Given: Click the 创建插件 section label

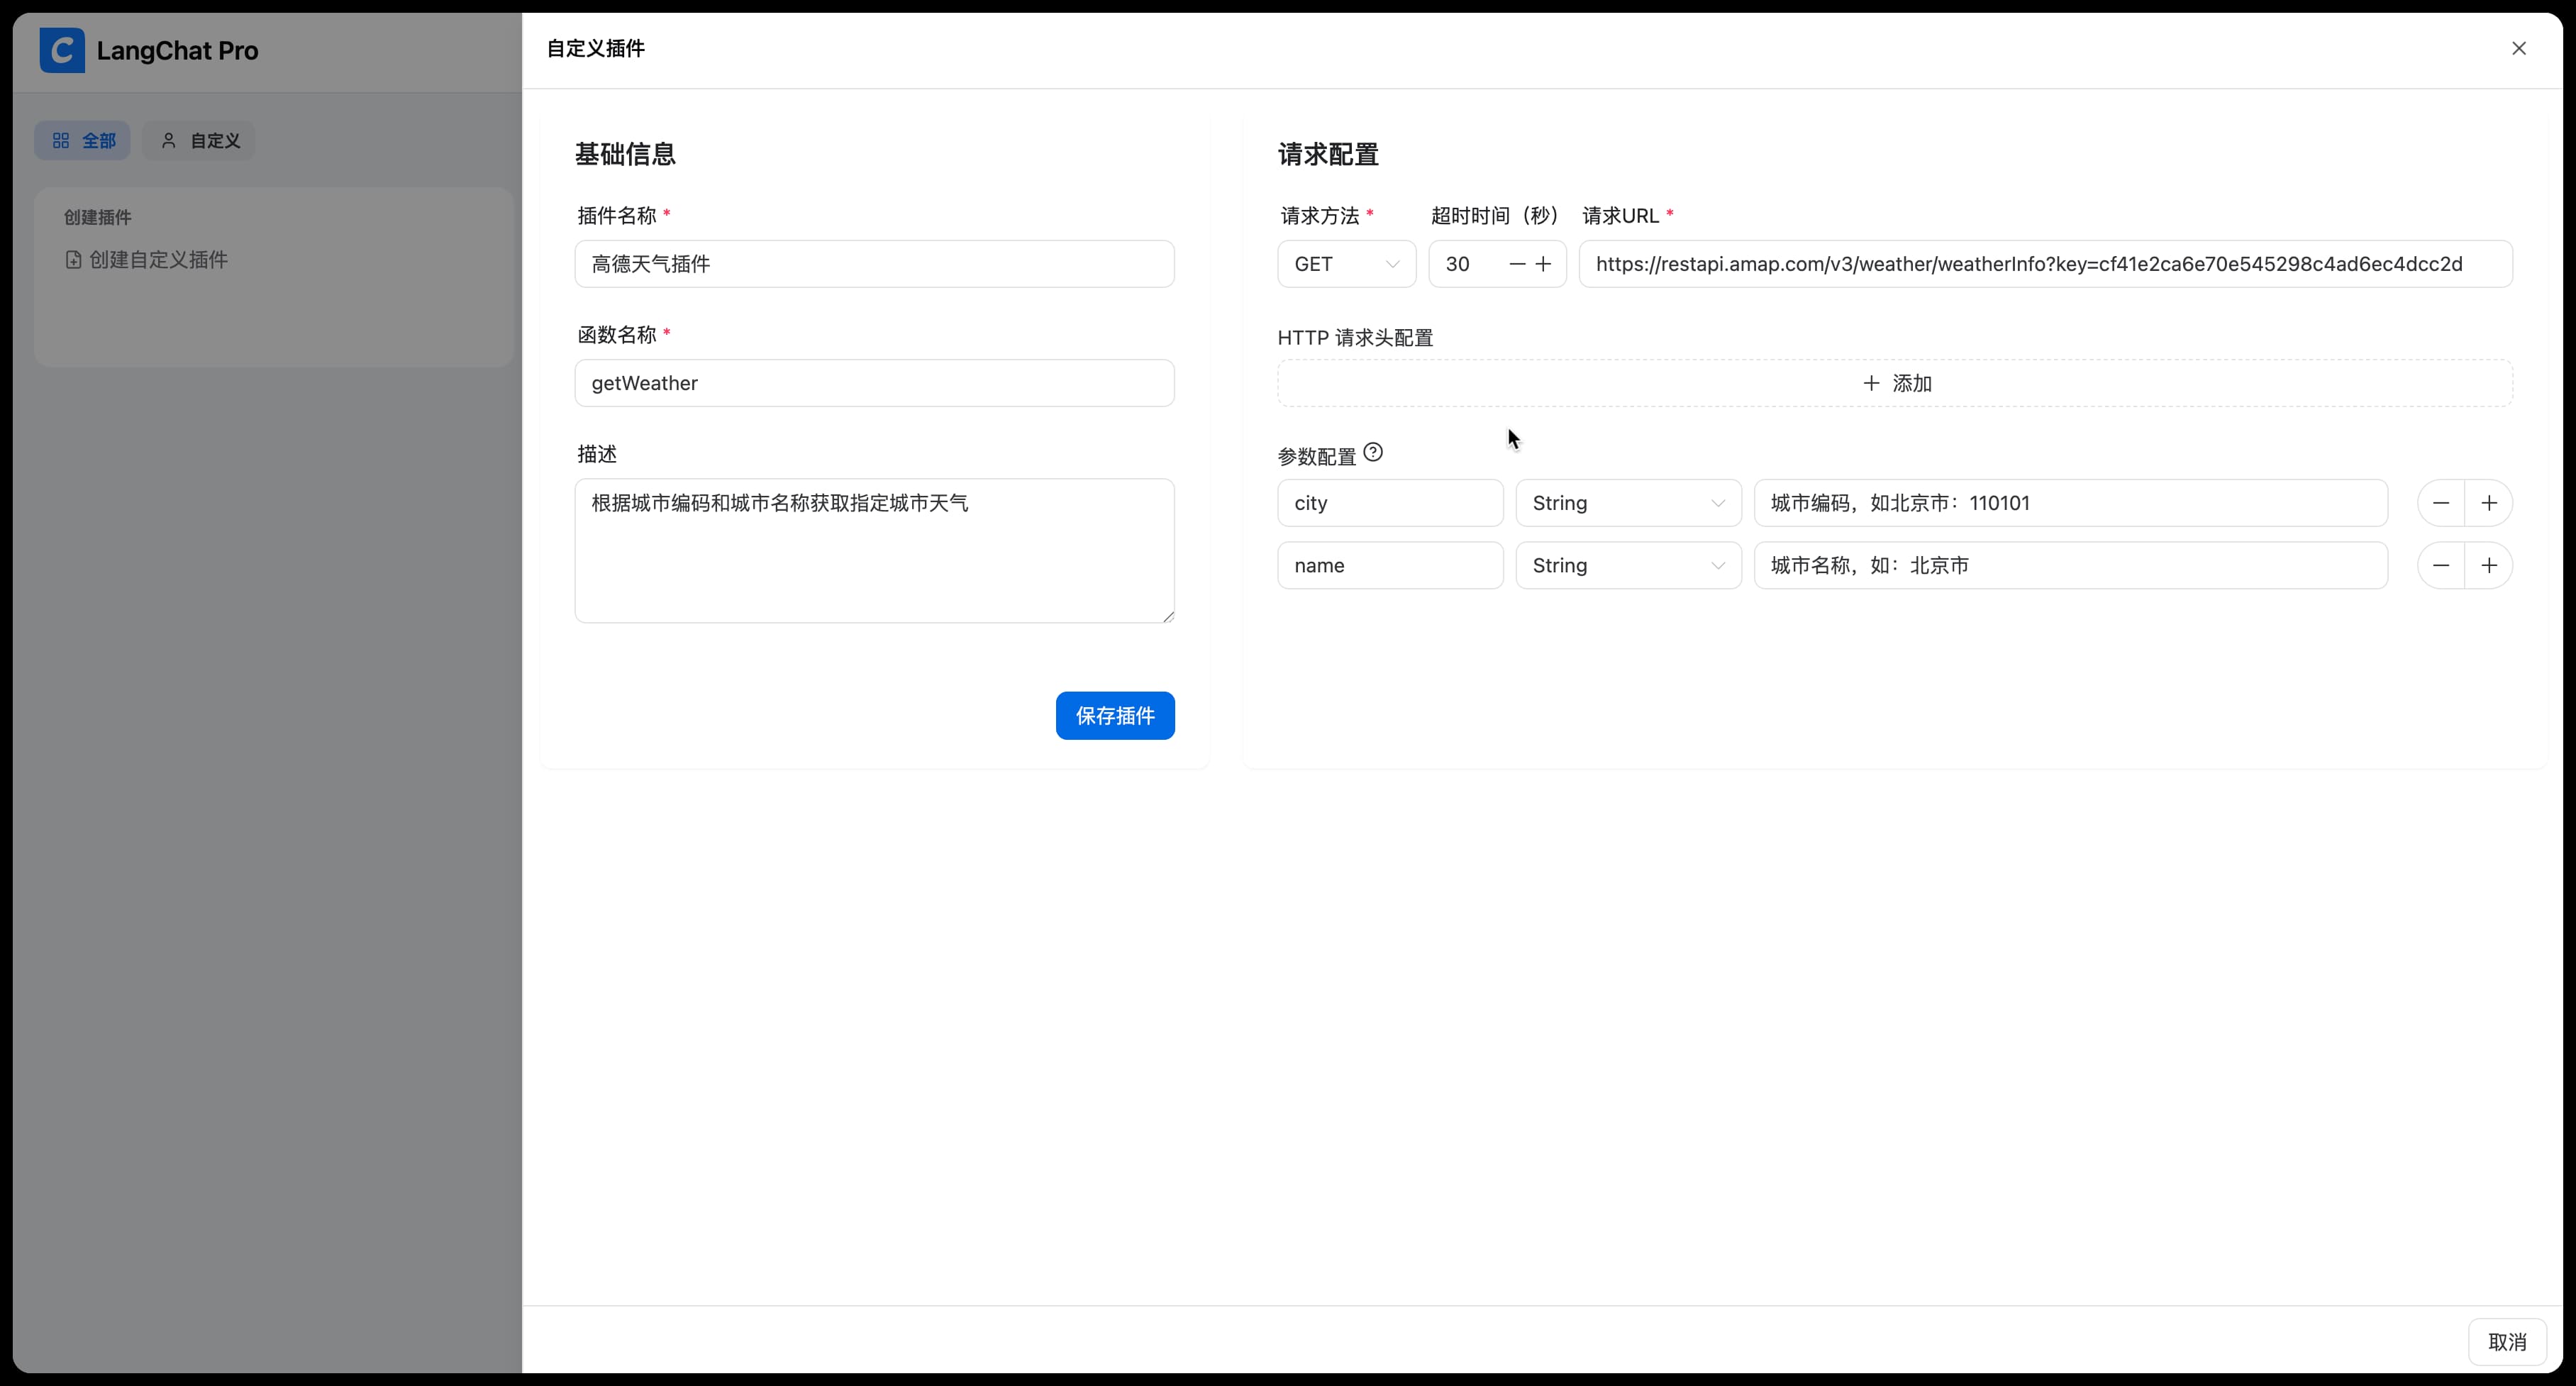Looking at the screenshot, I should click(x=98, y=217).
